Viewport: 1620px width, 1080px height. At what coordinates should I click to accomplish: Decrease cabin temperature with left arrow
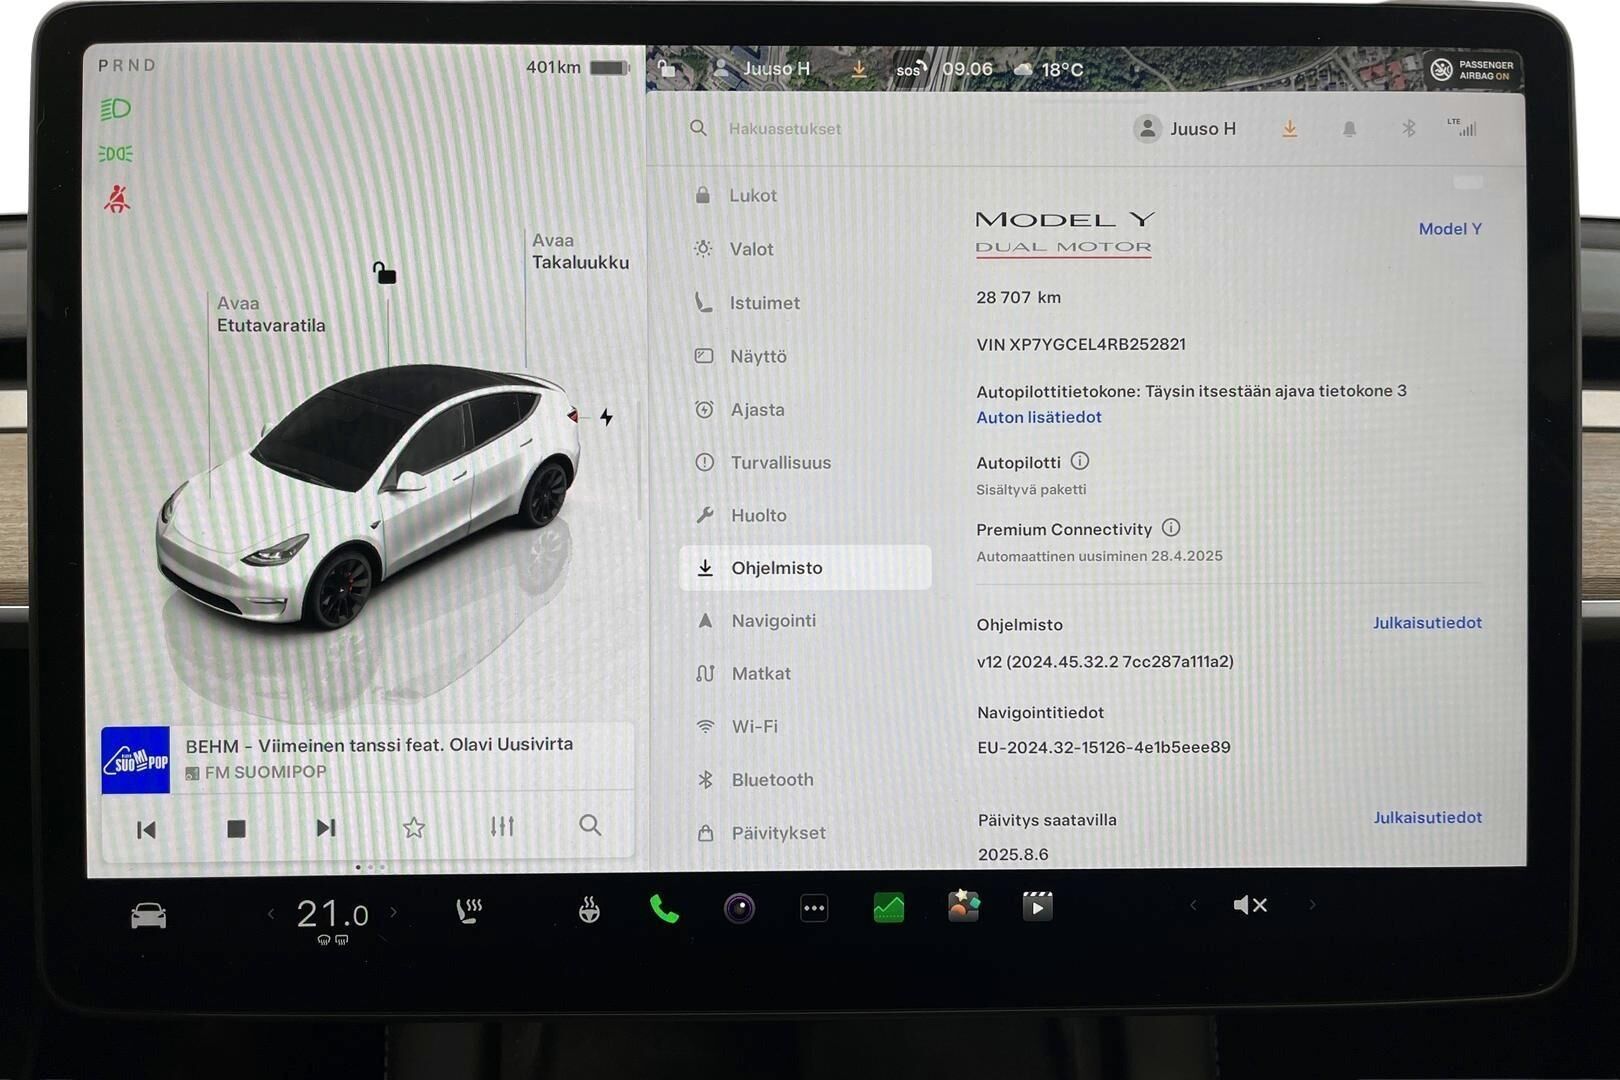271,913
